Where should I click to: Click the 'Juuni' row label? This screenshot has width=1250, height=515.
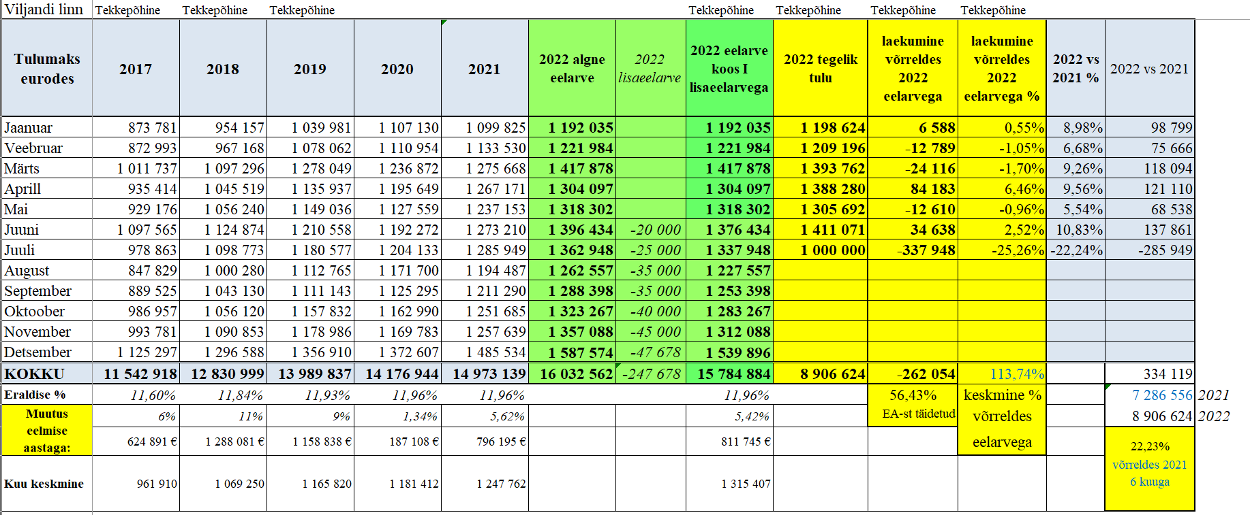[x=47, y=229]
